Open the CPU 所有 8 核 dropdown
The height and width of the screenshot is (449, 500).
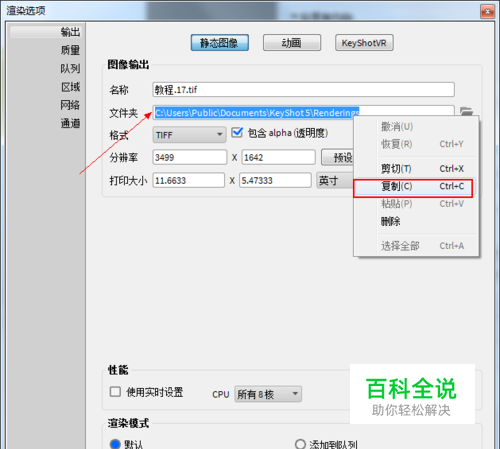[268, 394]
